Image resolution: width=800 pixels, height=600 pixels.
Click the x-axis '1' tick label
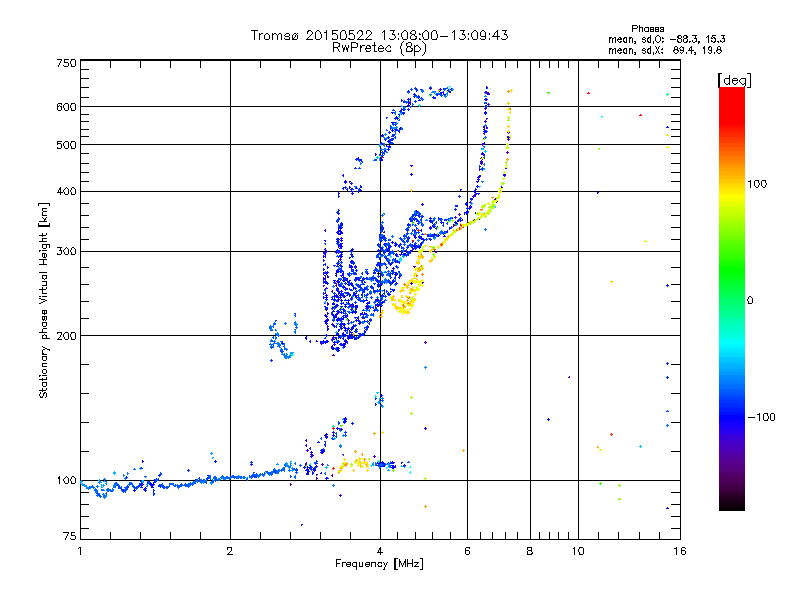point(80,551)
